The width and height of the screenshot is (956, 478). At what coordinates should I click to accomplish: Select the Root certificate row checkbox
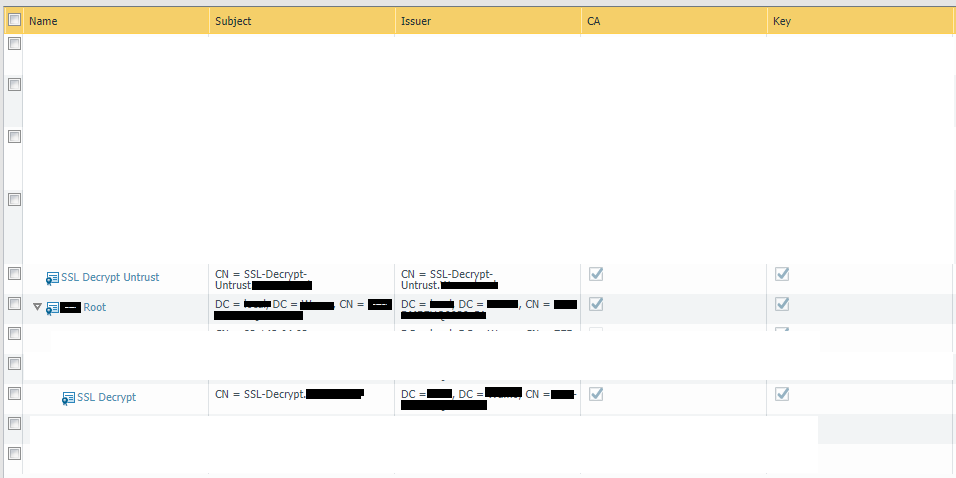[x=14, y=303]
